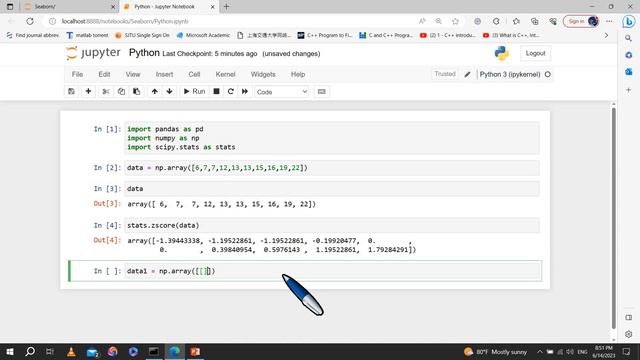Move selected cell down arrow
Viewport: 640px width, 360px height.
169,91
